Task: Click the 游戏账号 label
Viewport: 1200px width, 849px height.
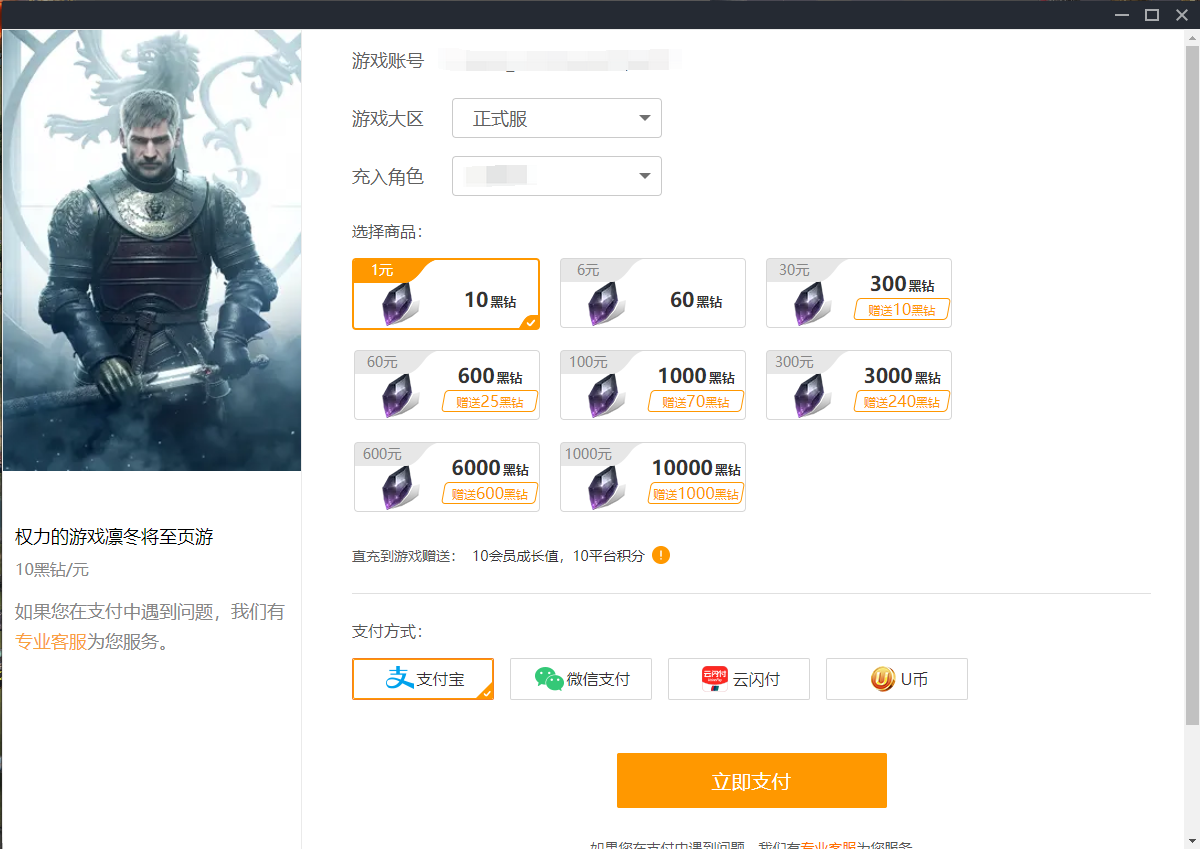Action: coord(388,61)
